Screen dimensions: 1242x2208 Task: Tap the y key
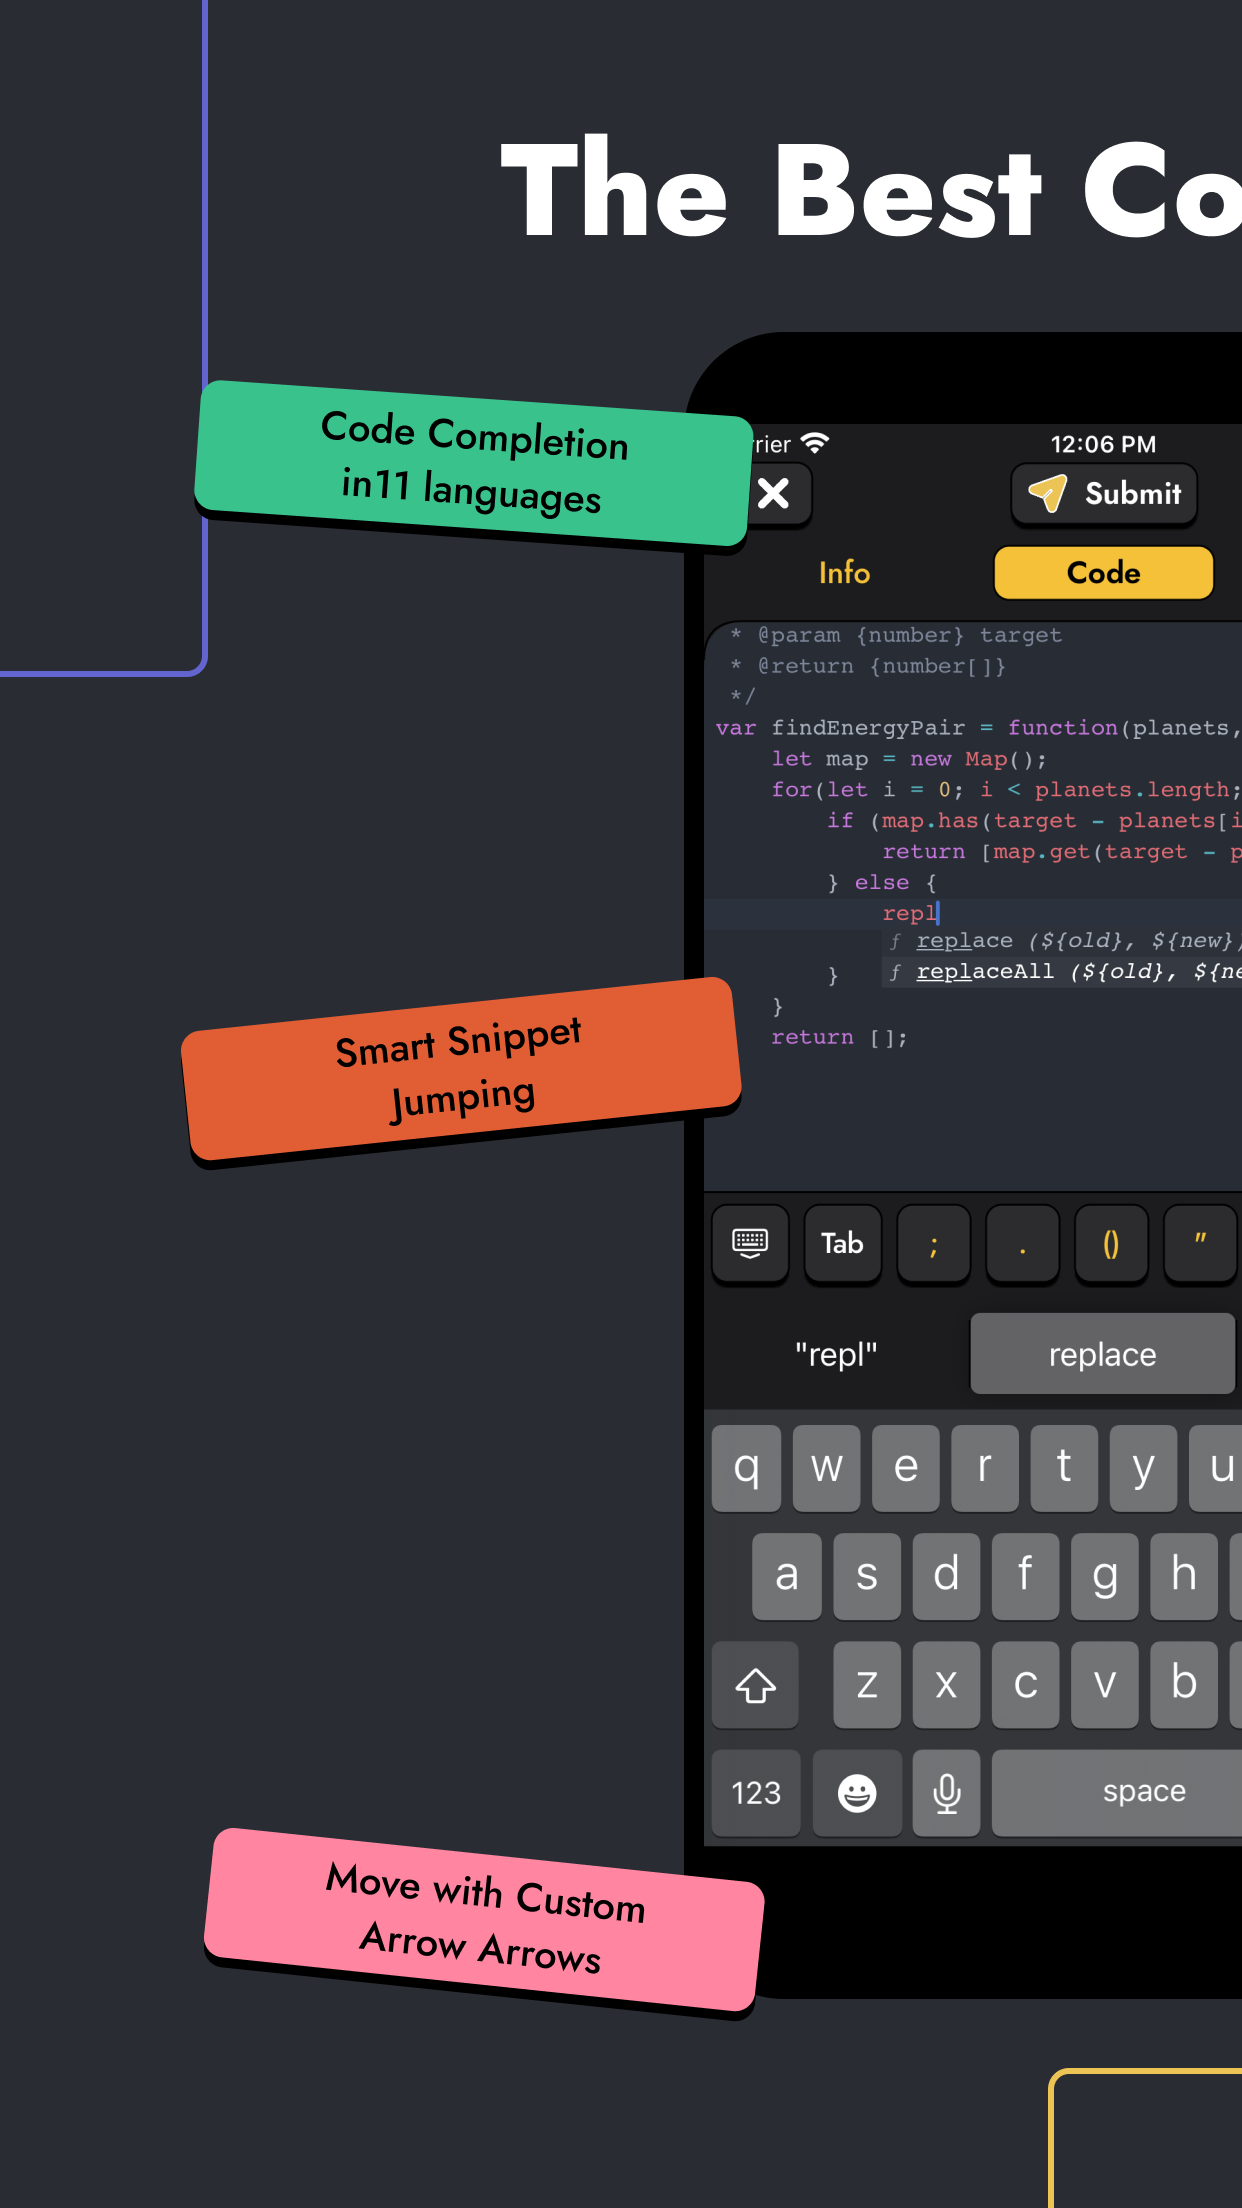(1143, 1468)
